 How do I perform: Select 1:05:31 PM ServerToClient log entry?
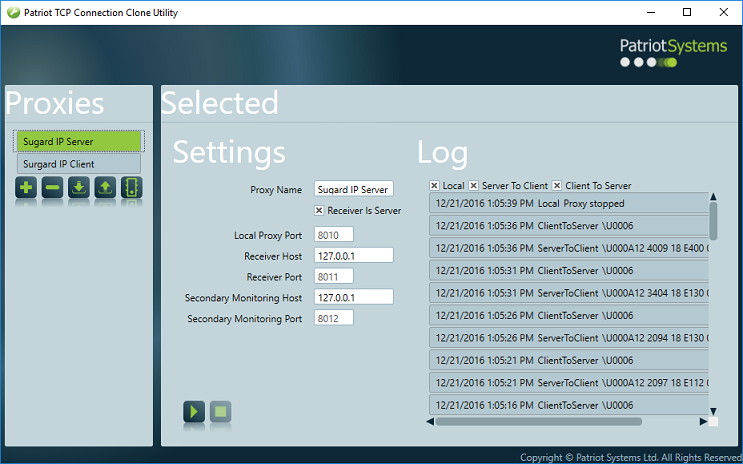(x=569, y=293)
